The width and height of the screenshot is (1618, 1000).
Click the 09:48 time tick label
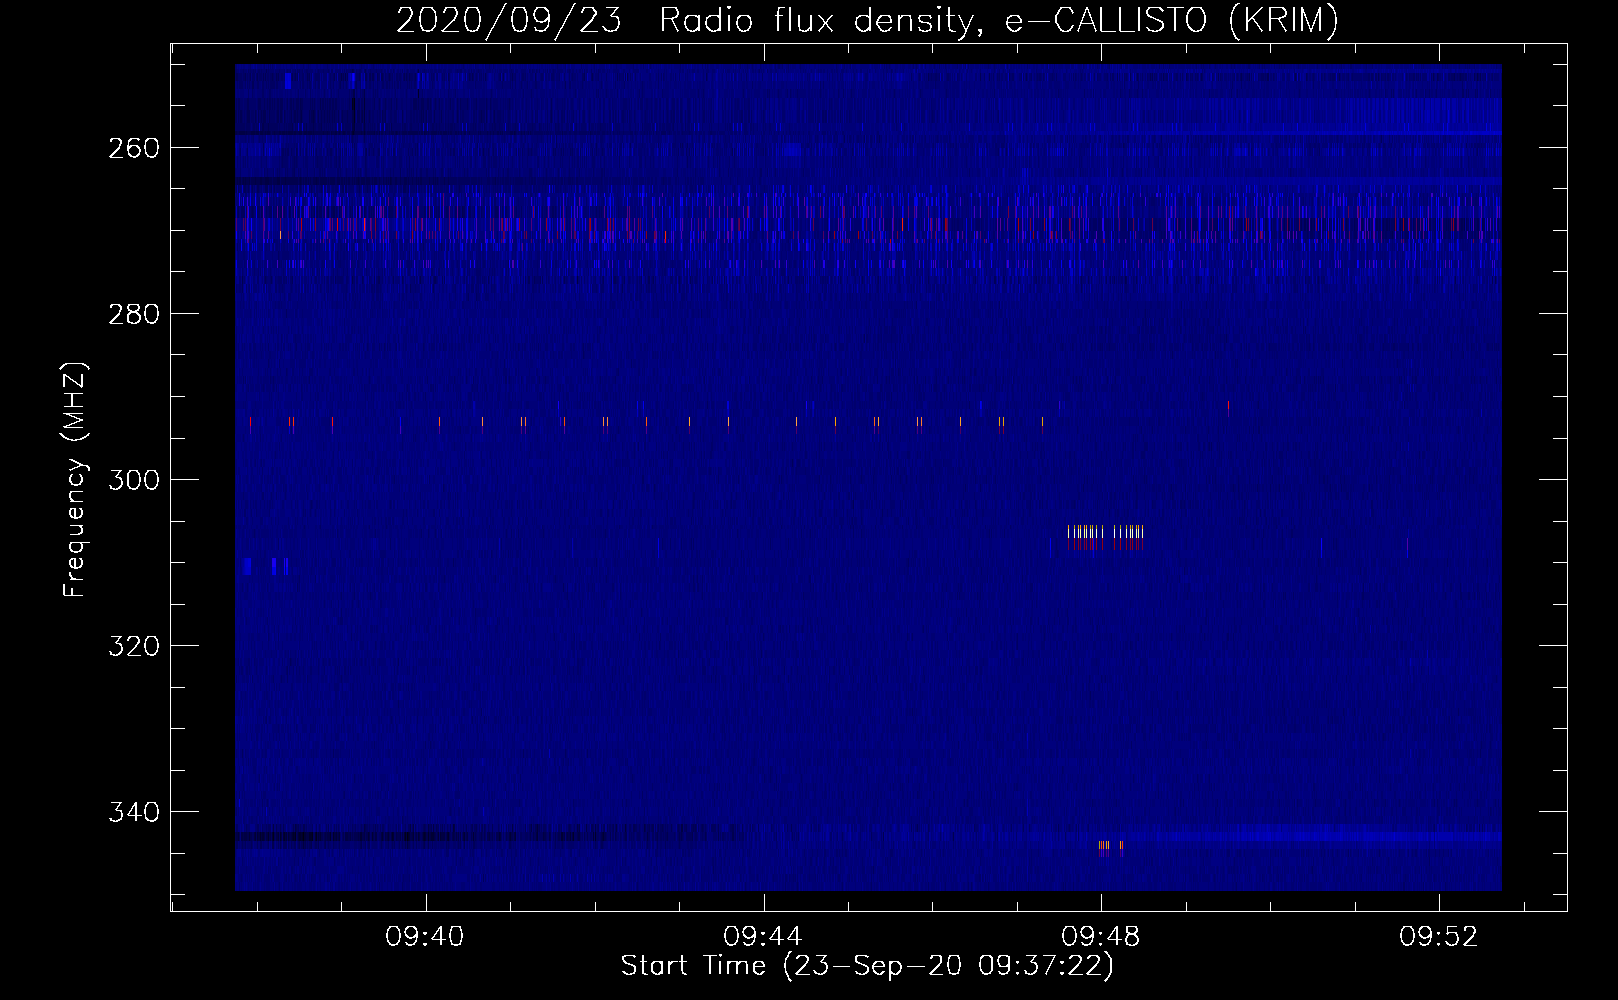point(1101,937)
